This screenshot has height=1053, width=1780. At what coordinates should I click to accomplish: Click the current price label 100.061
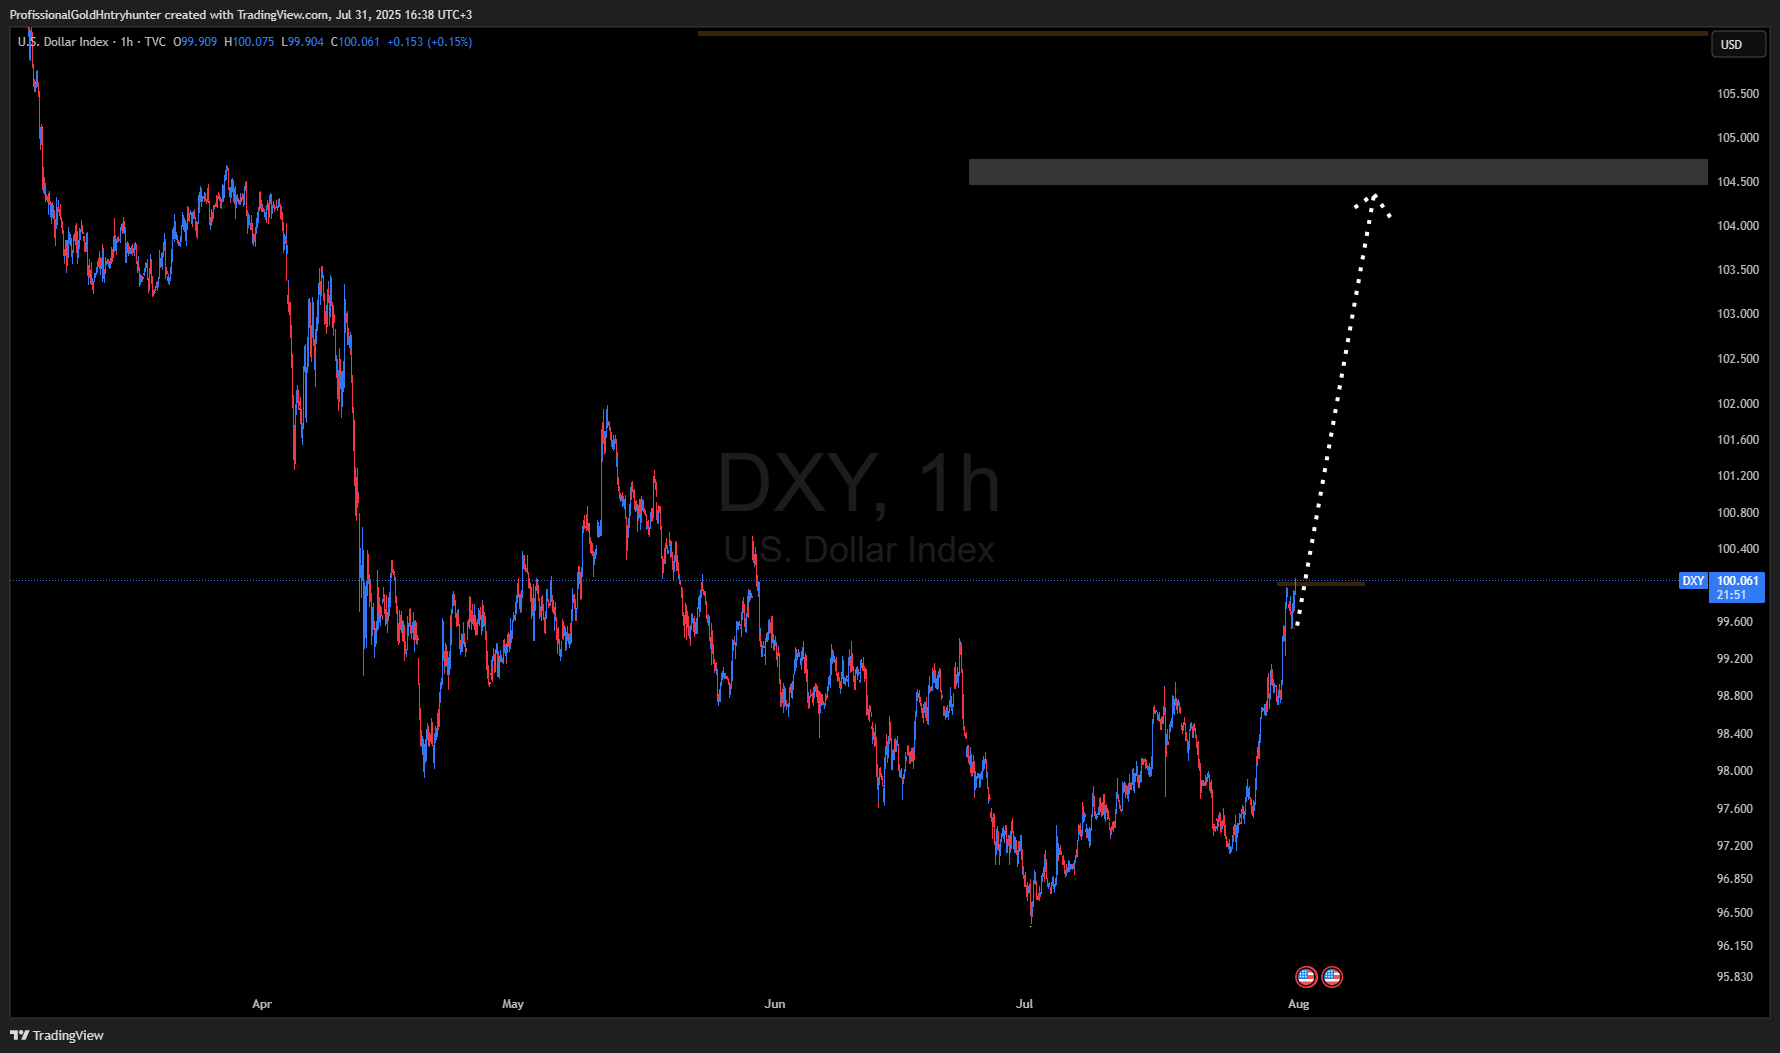(x=1738, y=581)
